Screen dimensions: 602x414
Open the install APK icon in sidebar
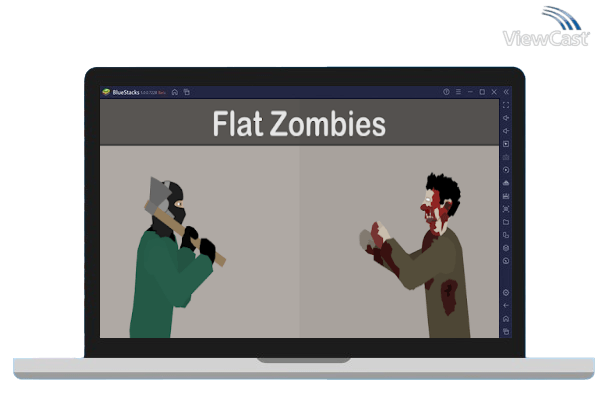(506, 183)
